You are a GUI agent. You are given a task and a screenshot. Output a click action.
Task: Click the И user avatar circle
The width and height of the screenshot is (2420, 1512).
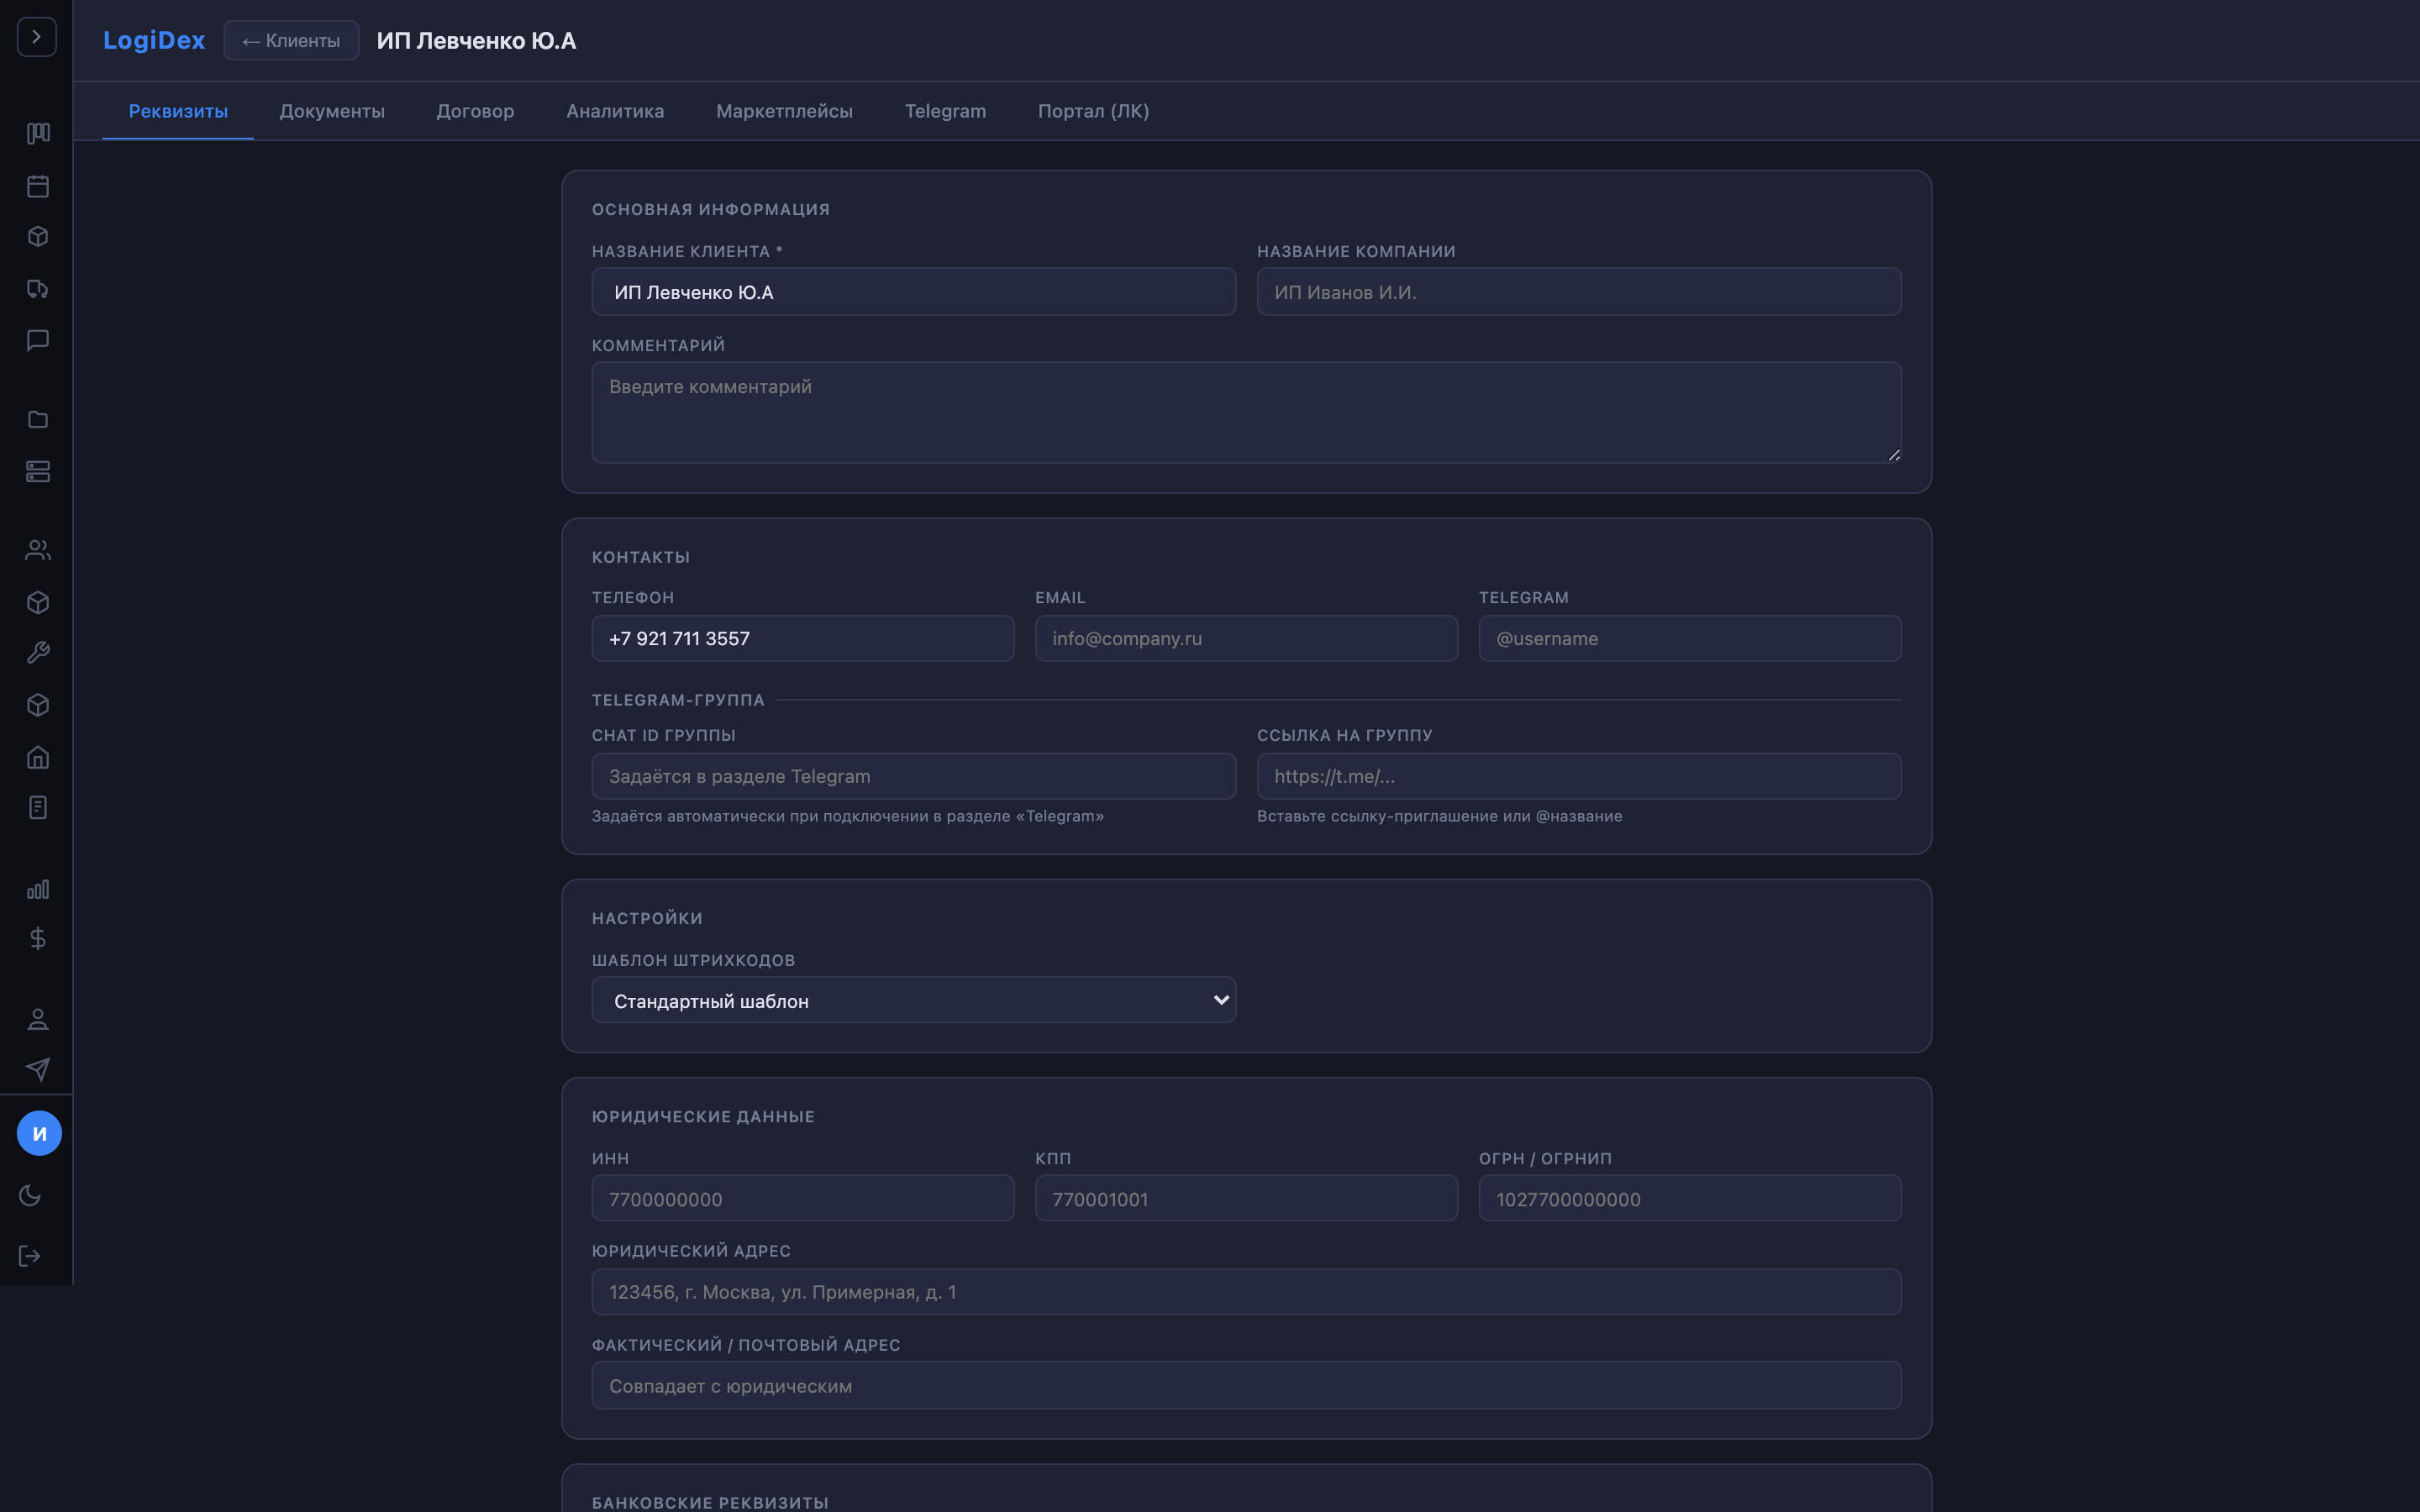(40, 1133)
